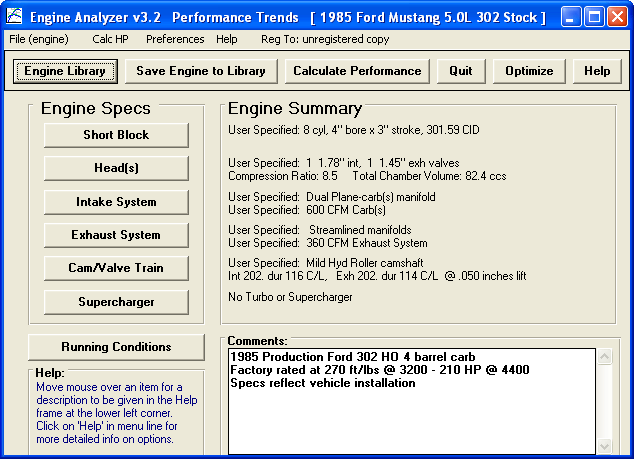Screen dimensions: 634x459
Task: Click Save Engine to Library button
Action: tap(201, 71)
